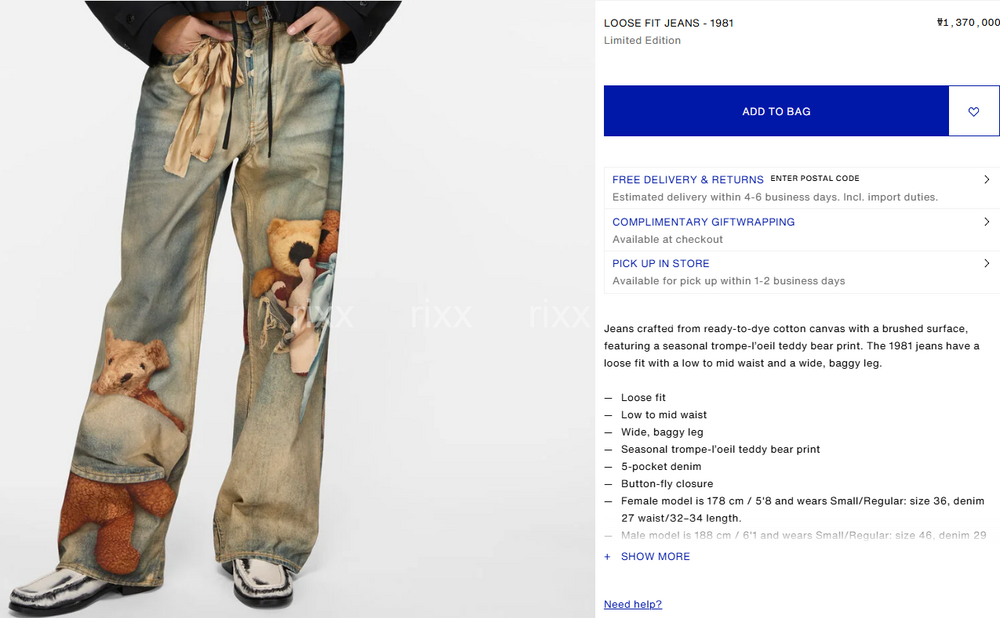Expand Pick Up In Store chevron
The height and width of the screenshot is (618, 1000).
pyautogui.click(x=987, y=263)
